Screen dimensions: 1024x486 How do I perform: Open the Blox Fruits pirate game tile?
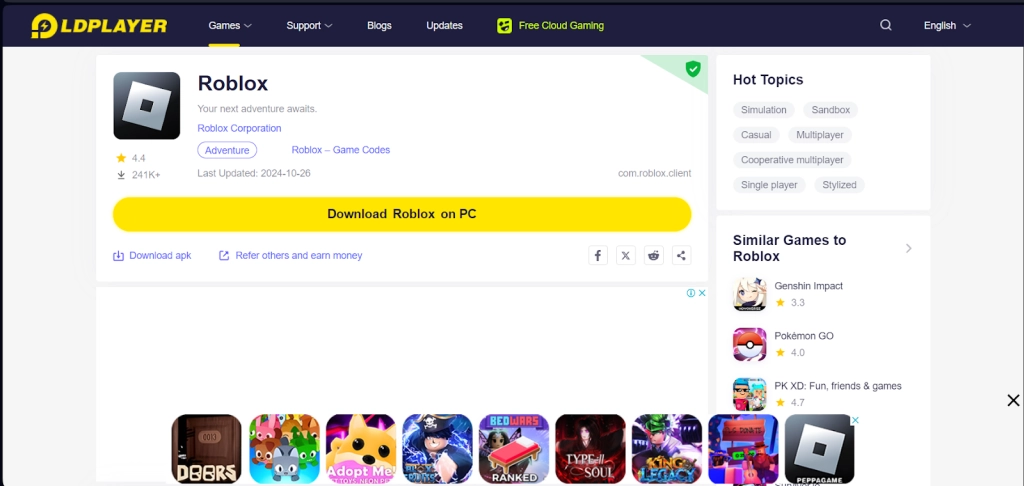[438, 449]
